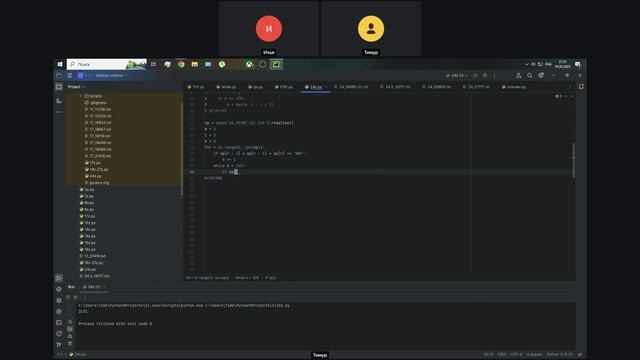Viewport: 640px width, 360px height.
Task: Click the CRLF line separator in status bar
Action: (502, 355)
